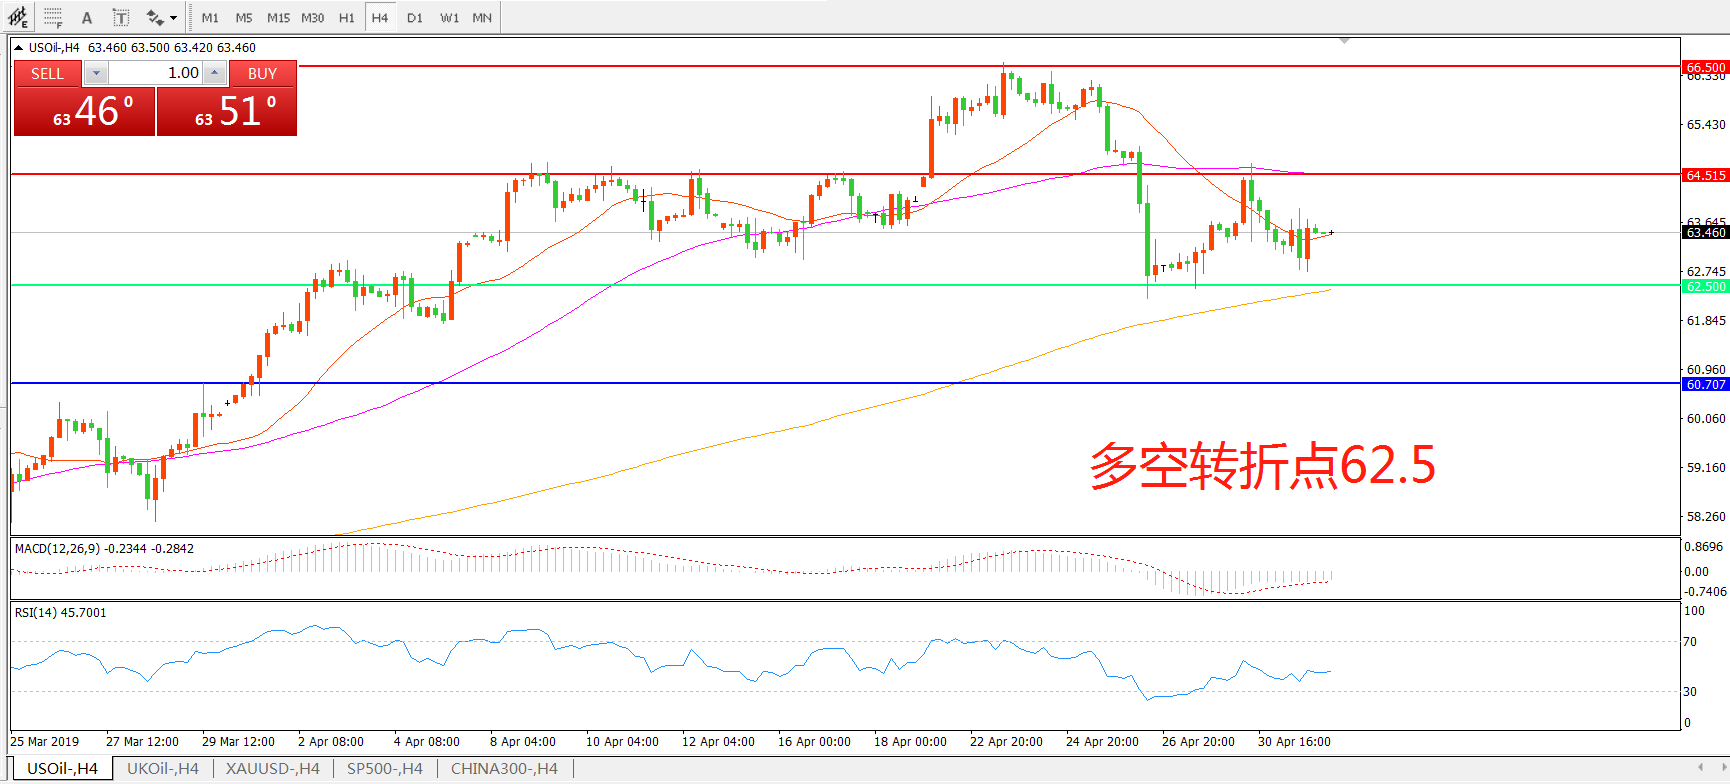This screenshot has width=1730, height=784.
Task: Switch to the H1 timeframe
Action: click(346, 17)
